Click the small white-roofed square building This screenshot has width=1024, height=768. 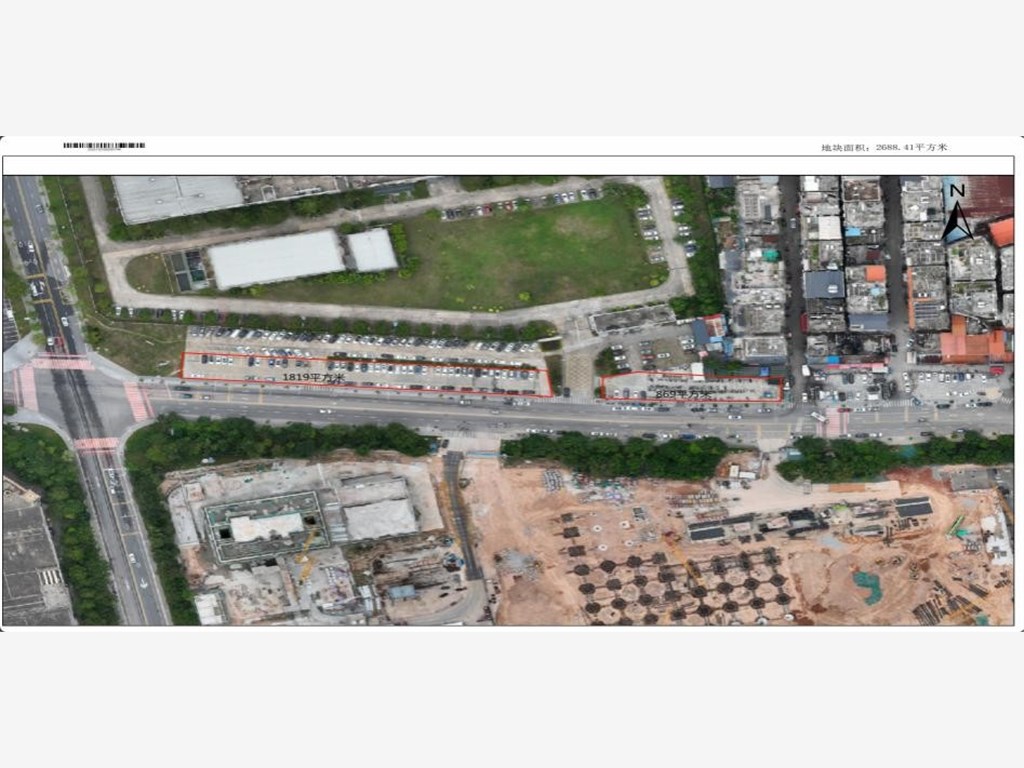point(372,250)
